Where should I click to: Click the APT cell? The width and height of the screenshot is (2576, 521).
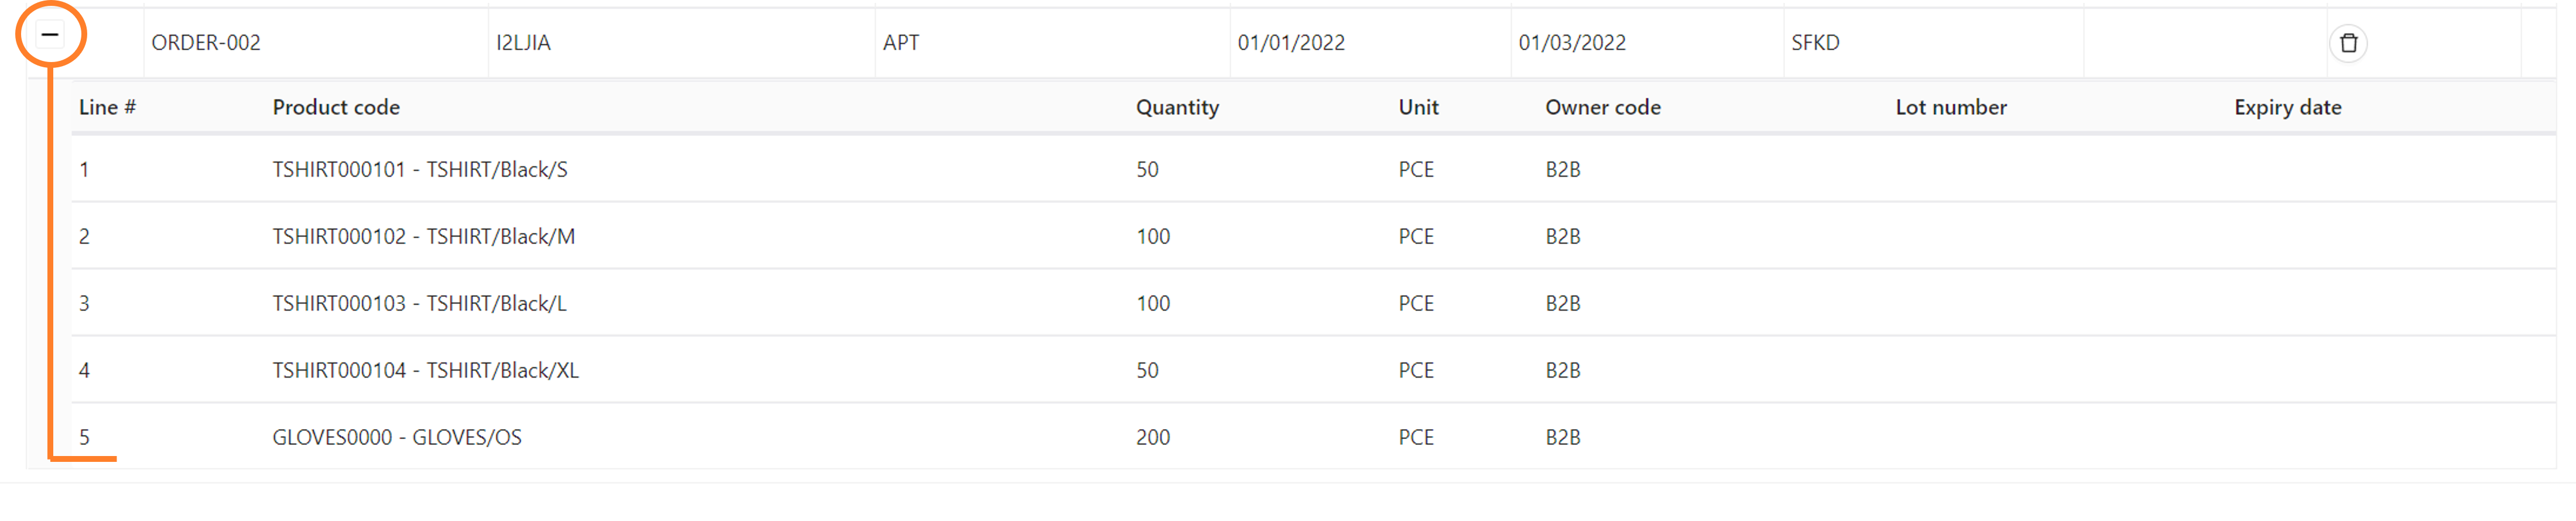point(901,43)
